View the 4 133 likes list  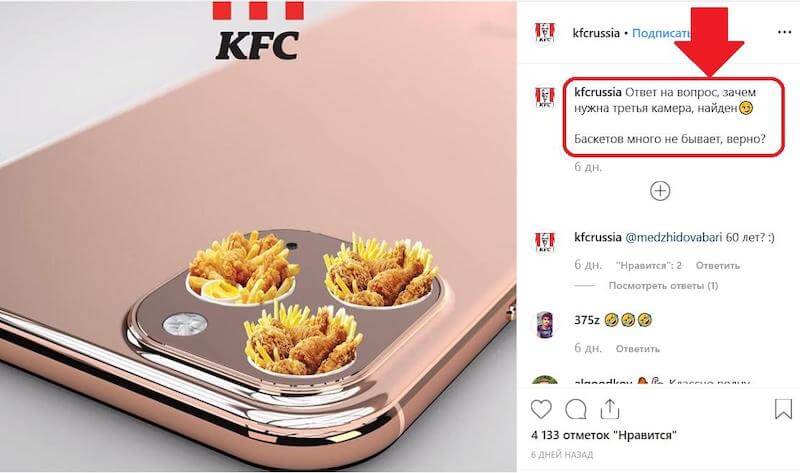point(604,435)
